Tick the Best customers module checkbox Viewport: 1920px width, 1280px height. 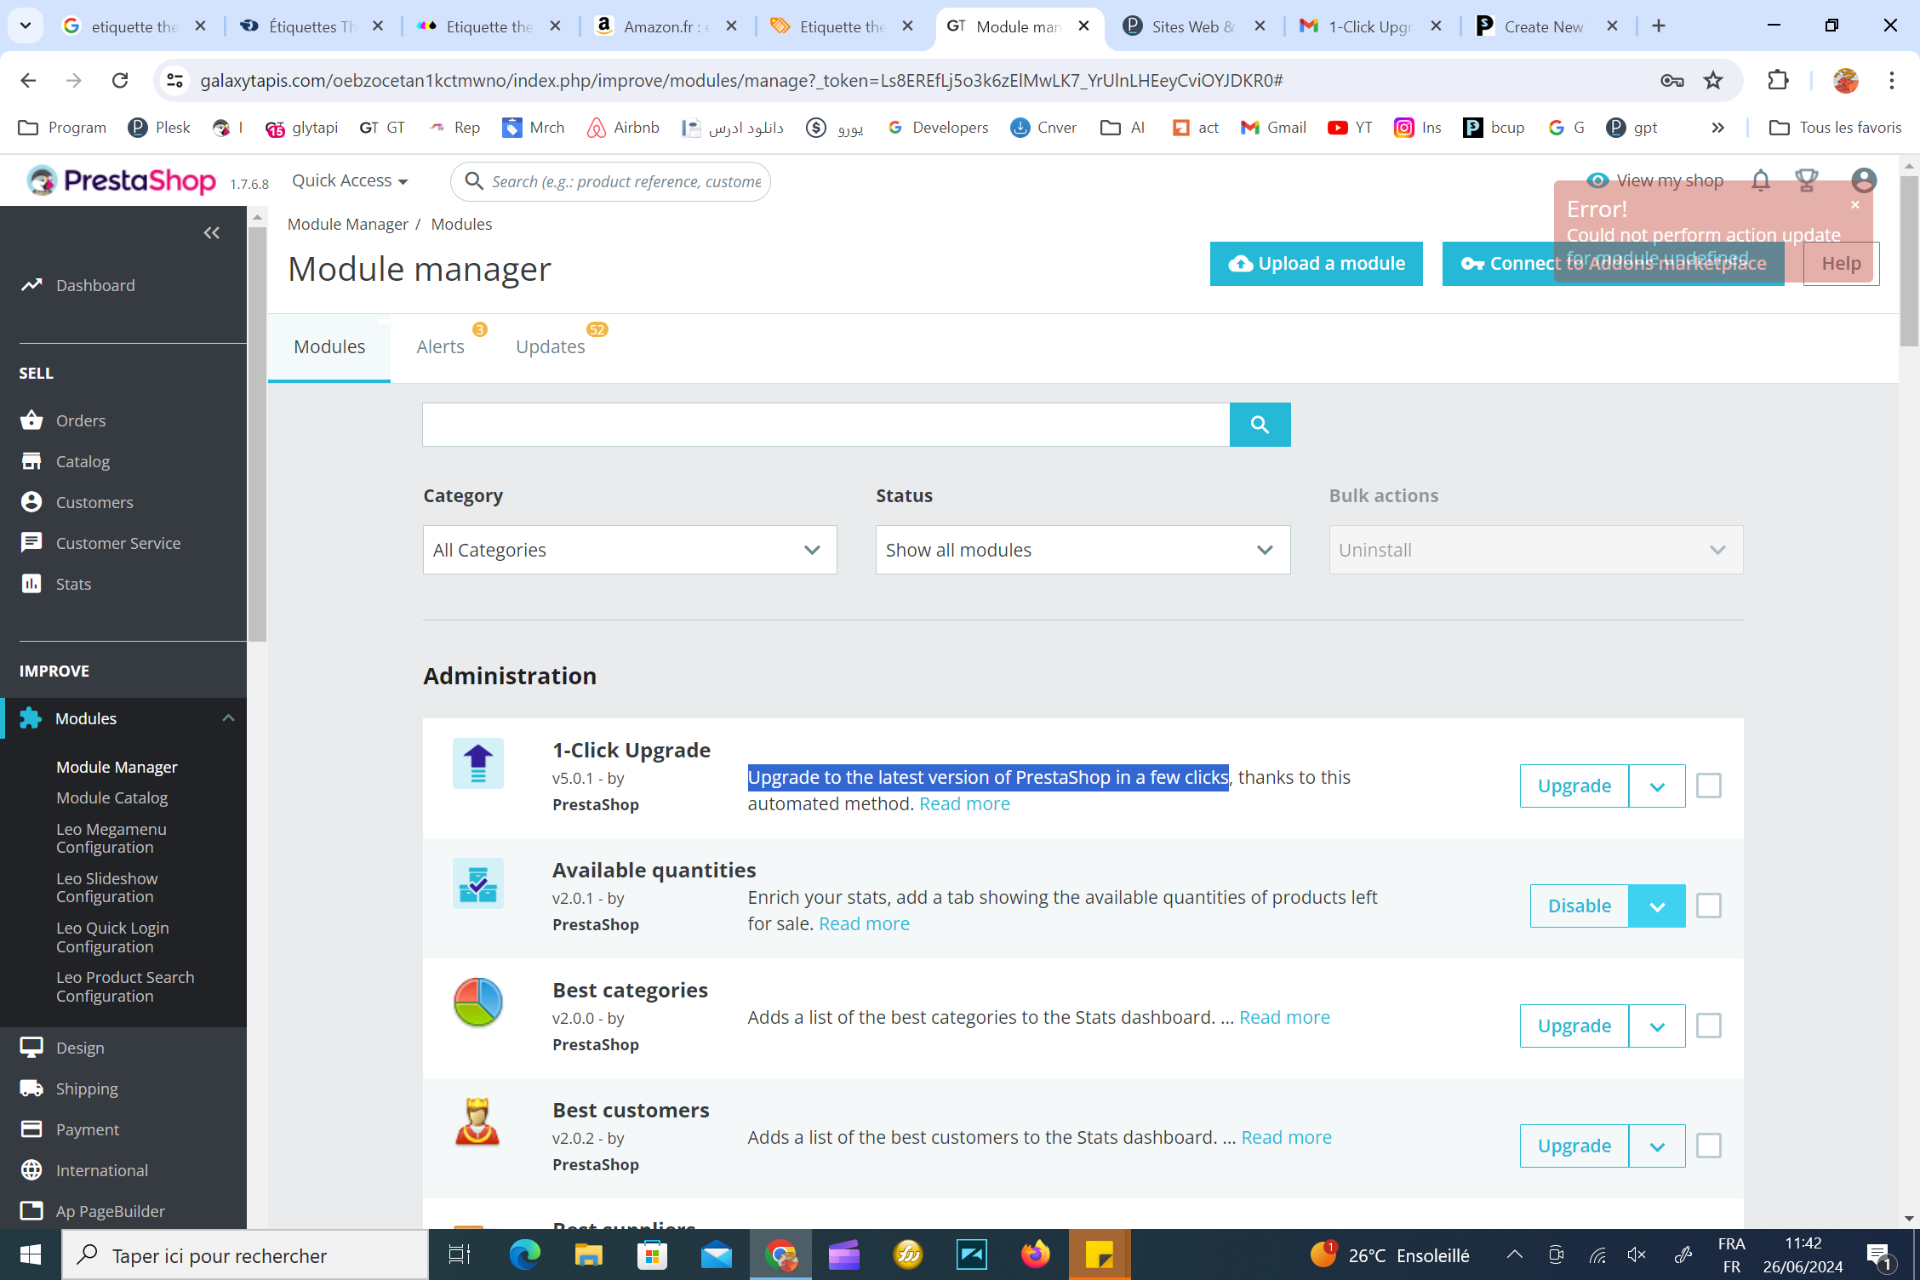[1709, 1146]
